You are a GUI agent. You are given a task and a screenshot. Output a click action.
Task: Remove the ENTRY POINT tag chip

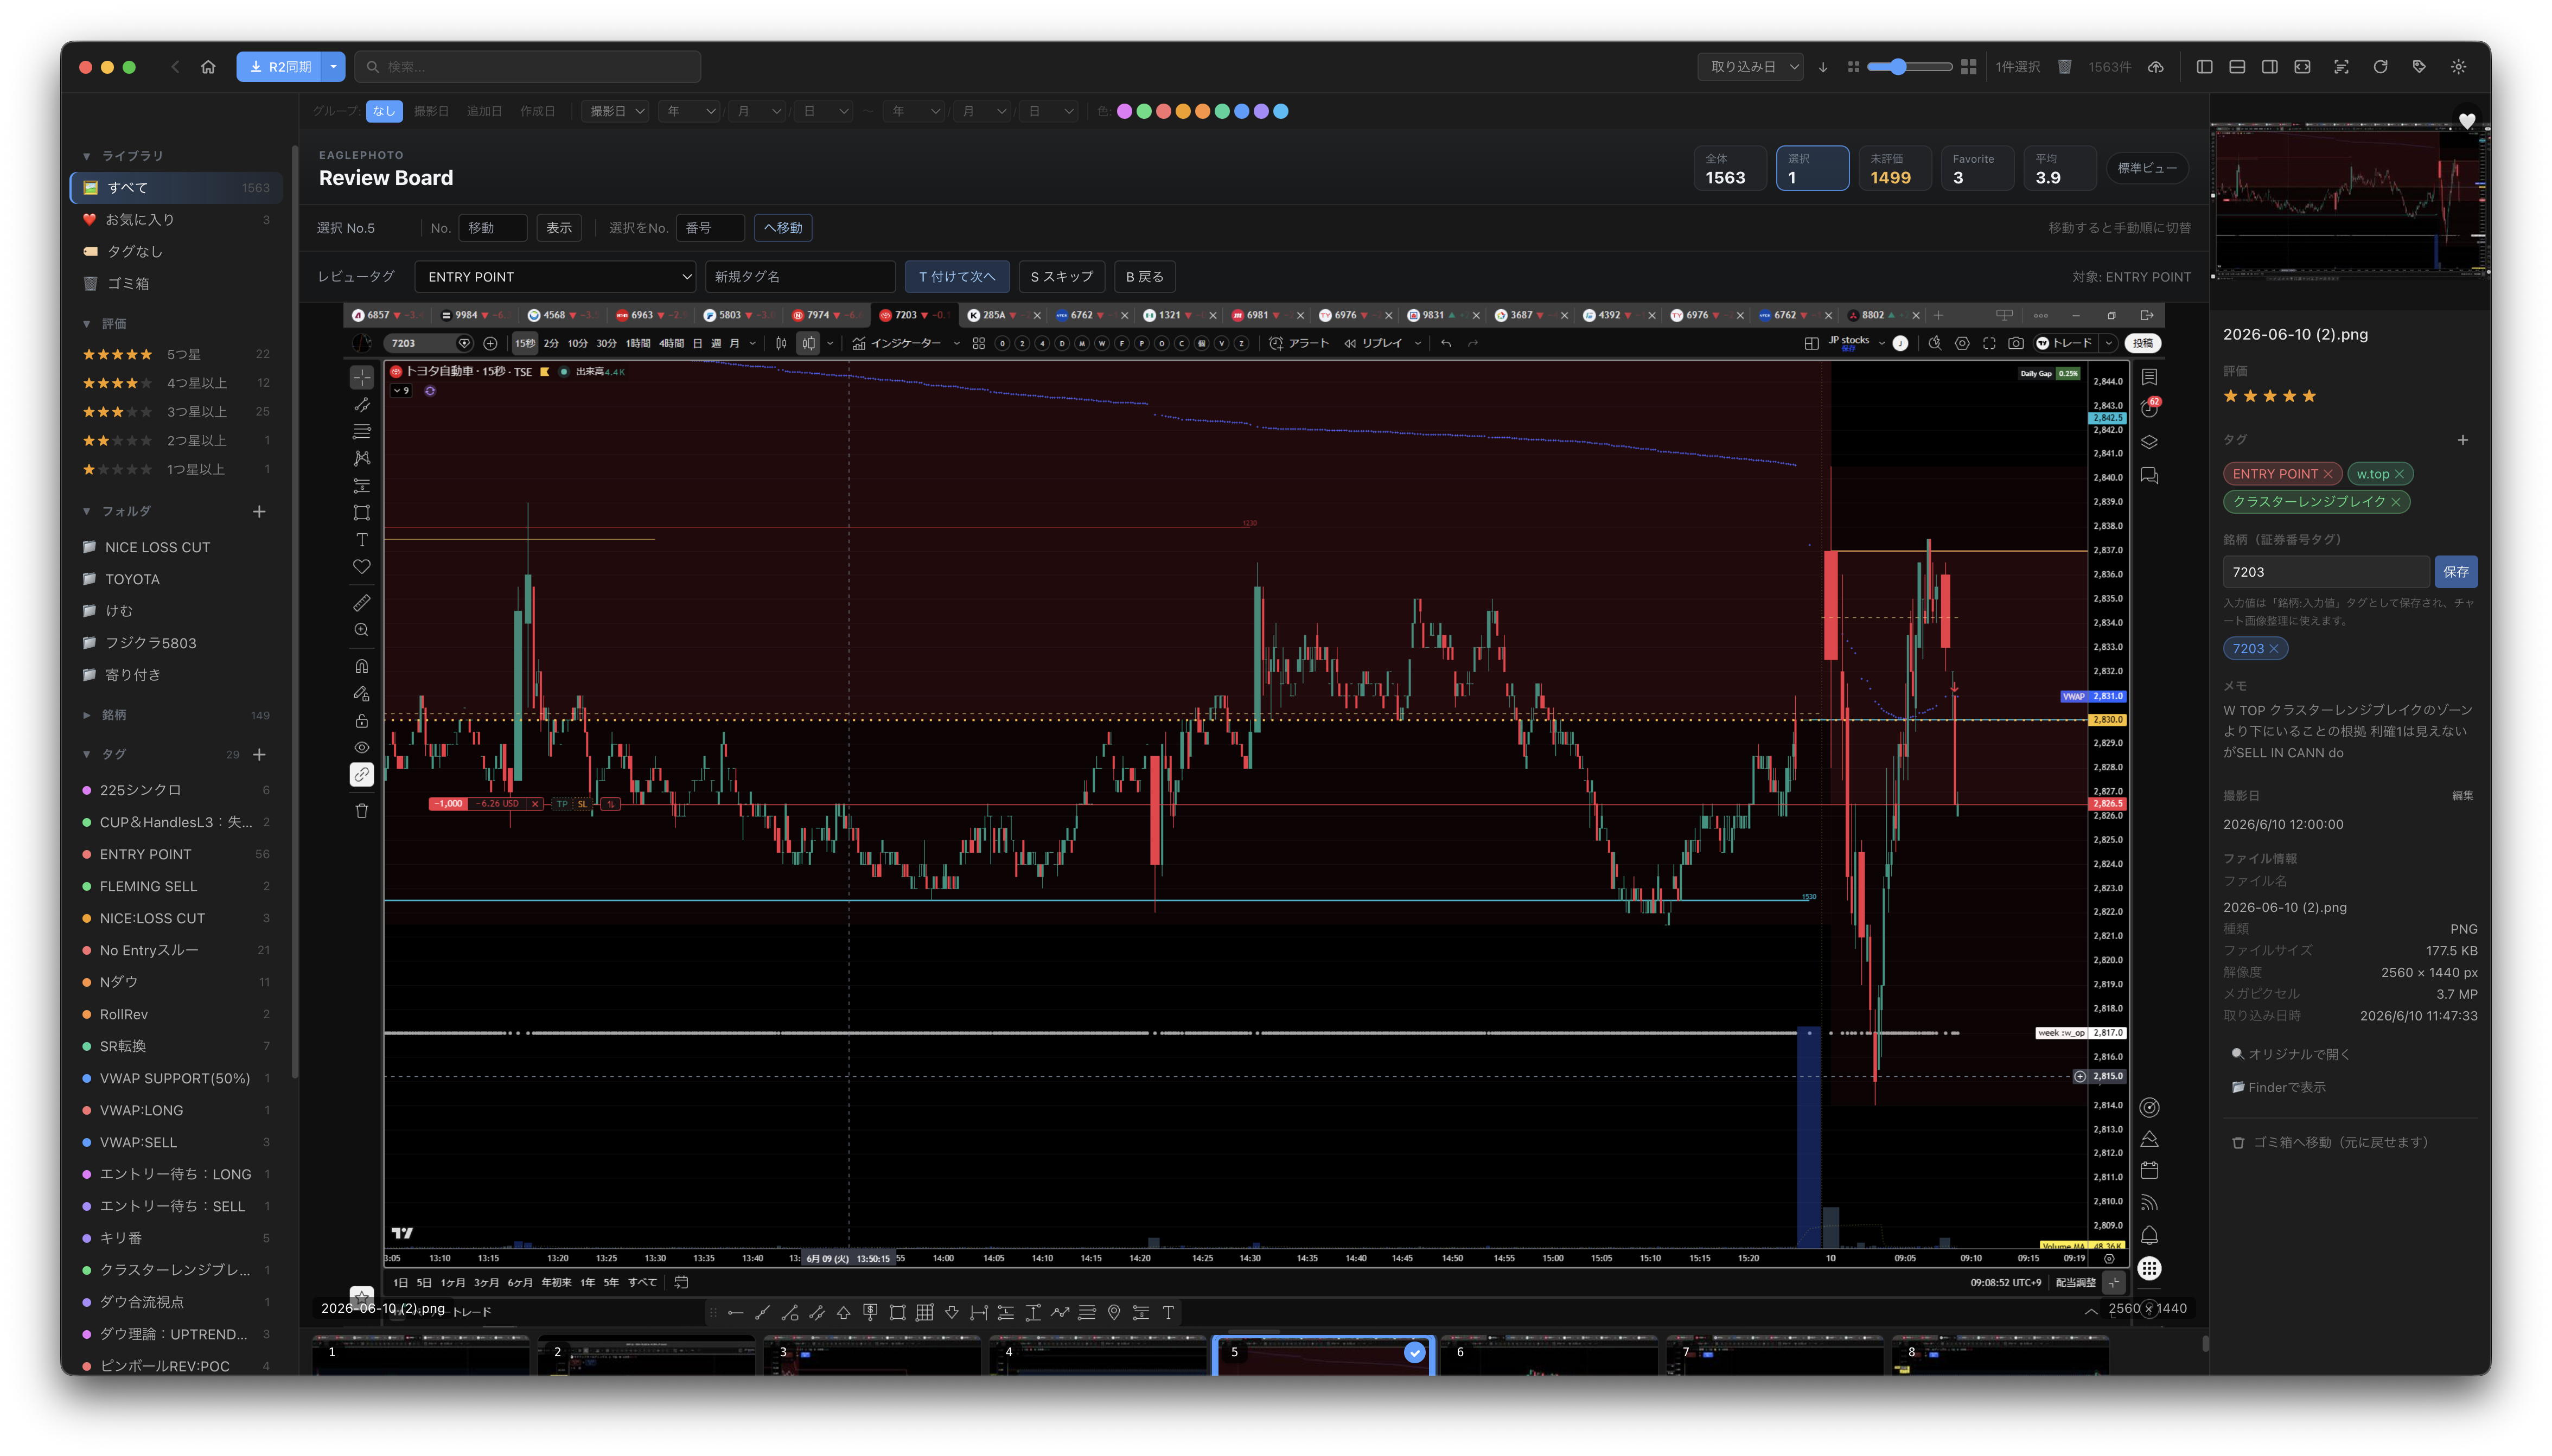click(2328, 474)
